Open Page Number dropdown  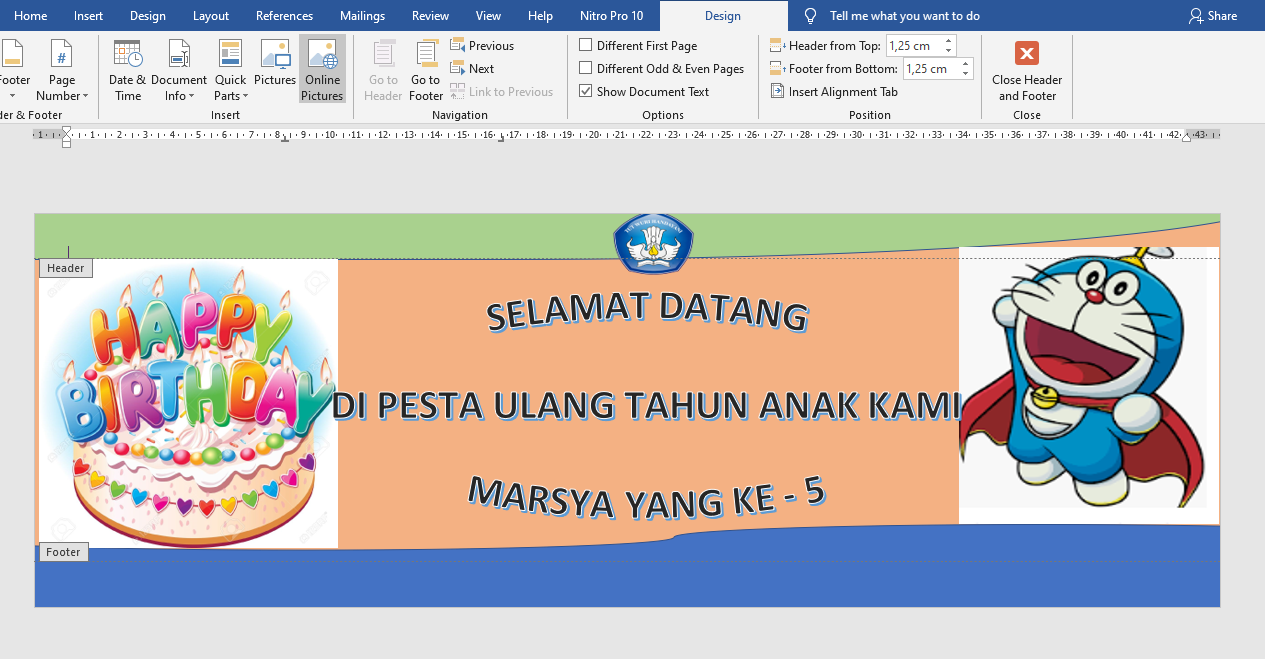click(62, 70)
